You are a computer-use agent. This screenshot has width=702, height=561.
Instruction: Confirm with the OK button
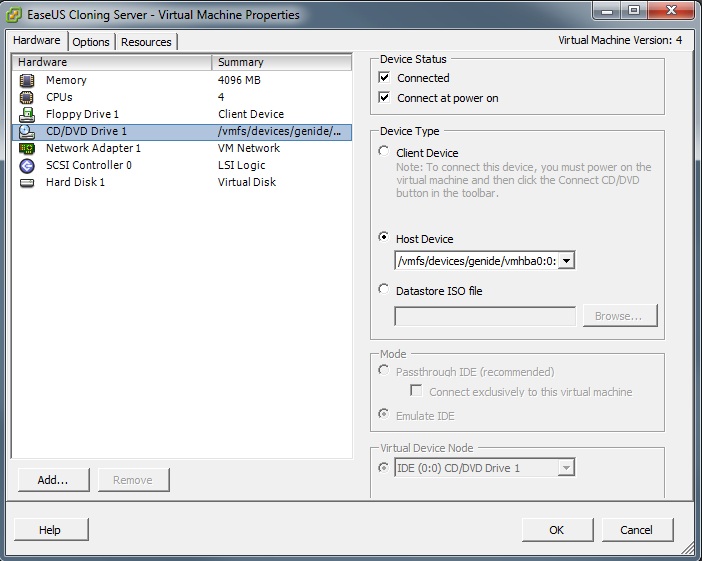coord(557,530)
